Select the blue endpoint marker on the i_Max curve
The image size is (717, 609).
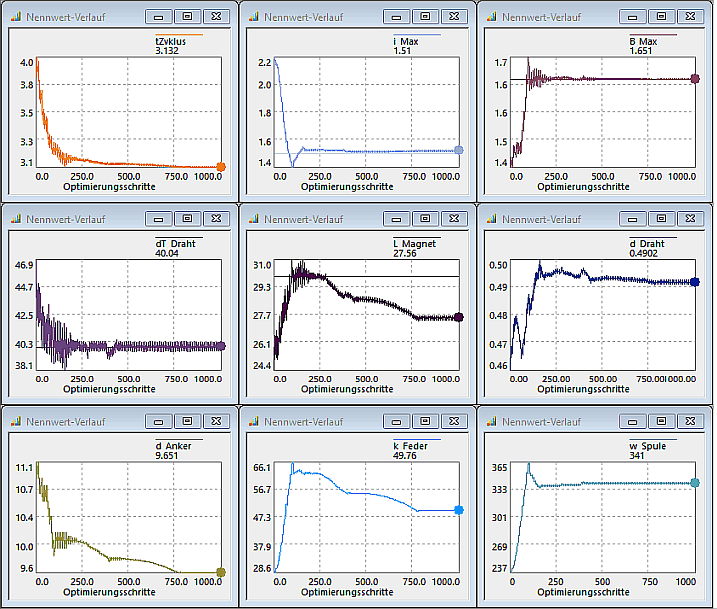(x=459, y=150)
